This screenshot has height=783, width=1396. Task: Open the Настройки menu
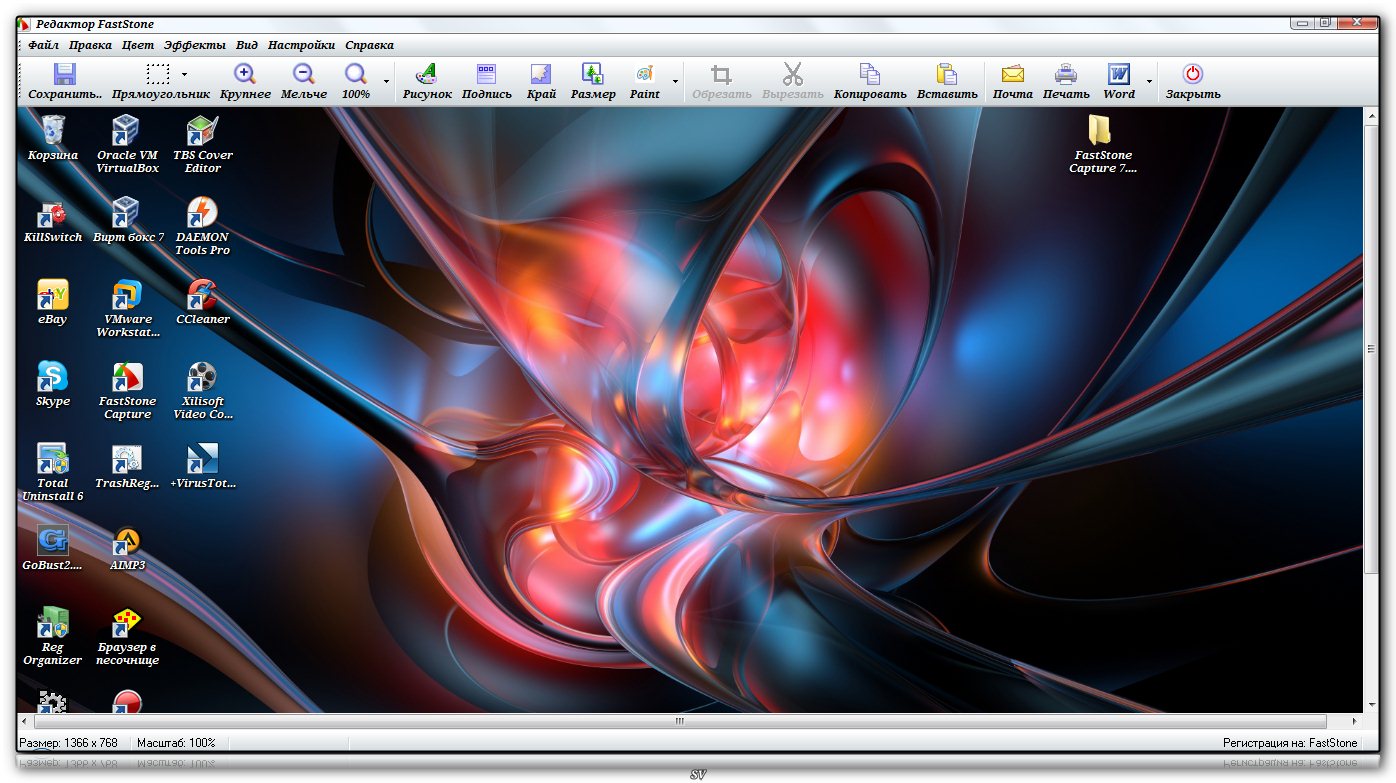coord(301,45)
